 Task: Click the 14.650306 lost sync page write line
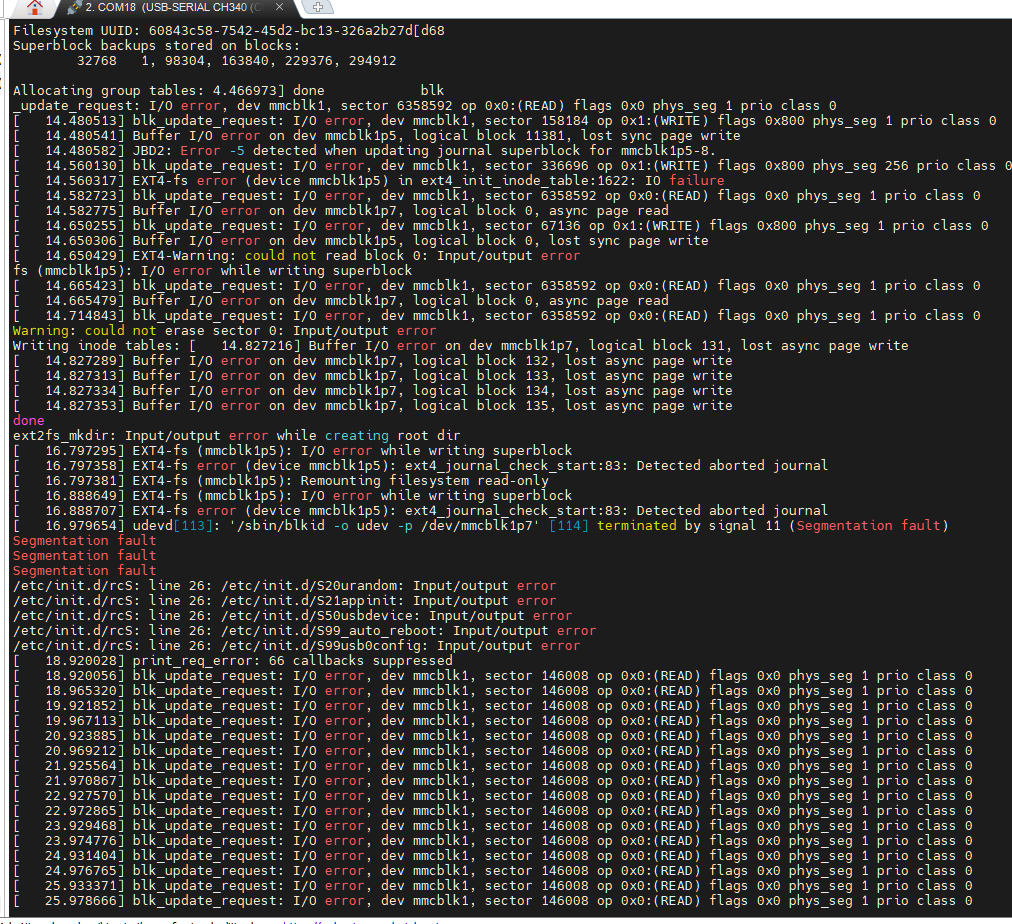point(360,241)
